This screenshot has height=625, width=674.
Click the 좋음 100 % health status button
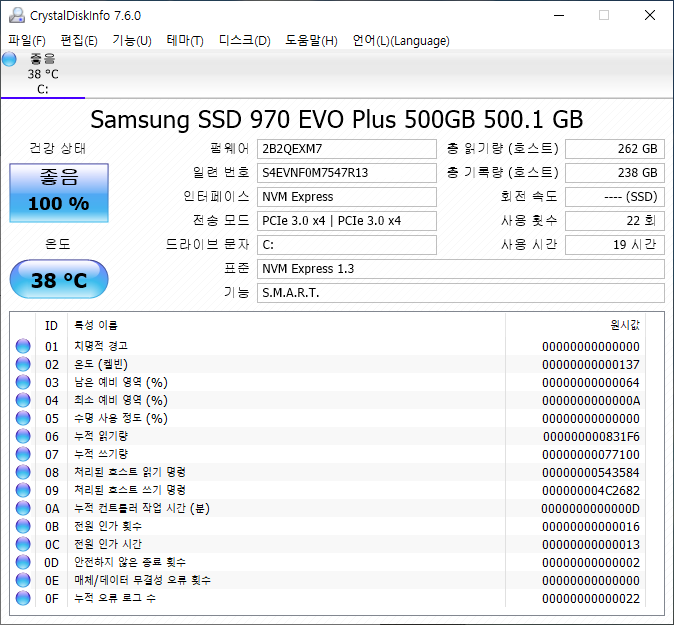coord(59,193)
